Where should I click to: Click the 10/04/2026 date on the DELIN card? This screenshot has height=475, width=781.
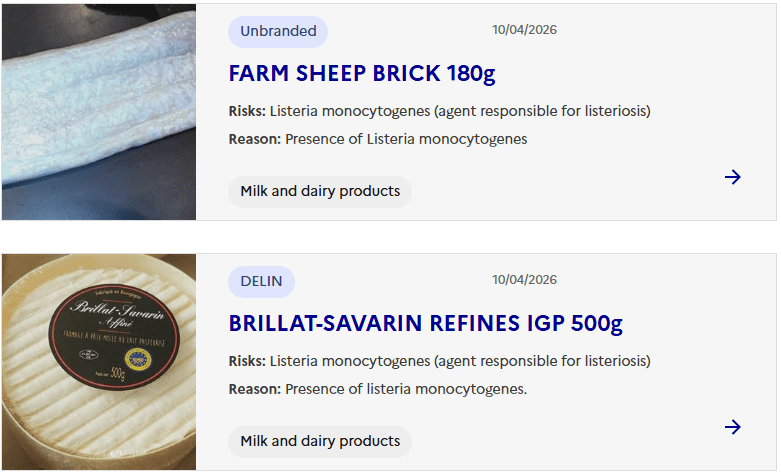pyautogui.click(x=524, y=280)
